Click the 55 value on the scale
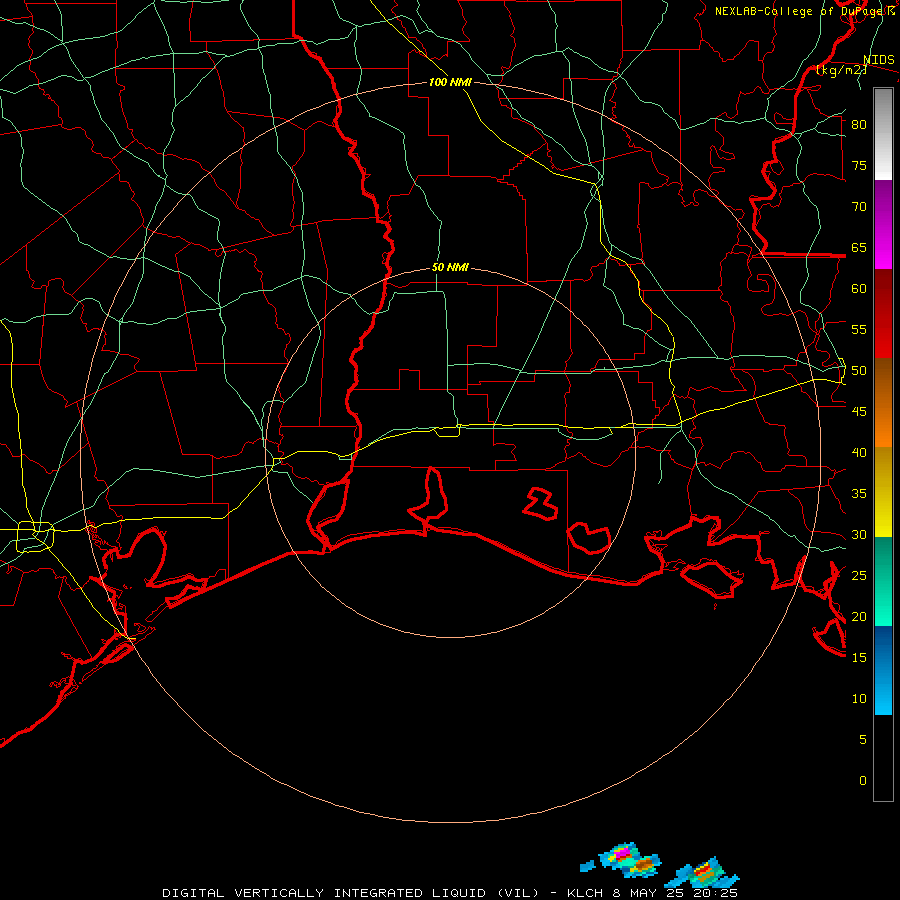Viewport: 900px width, 900px height. [859, 329]
